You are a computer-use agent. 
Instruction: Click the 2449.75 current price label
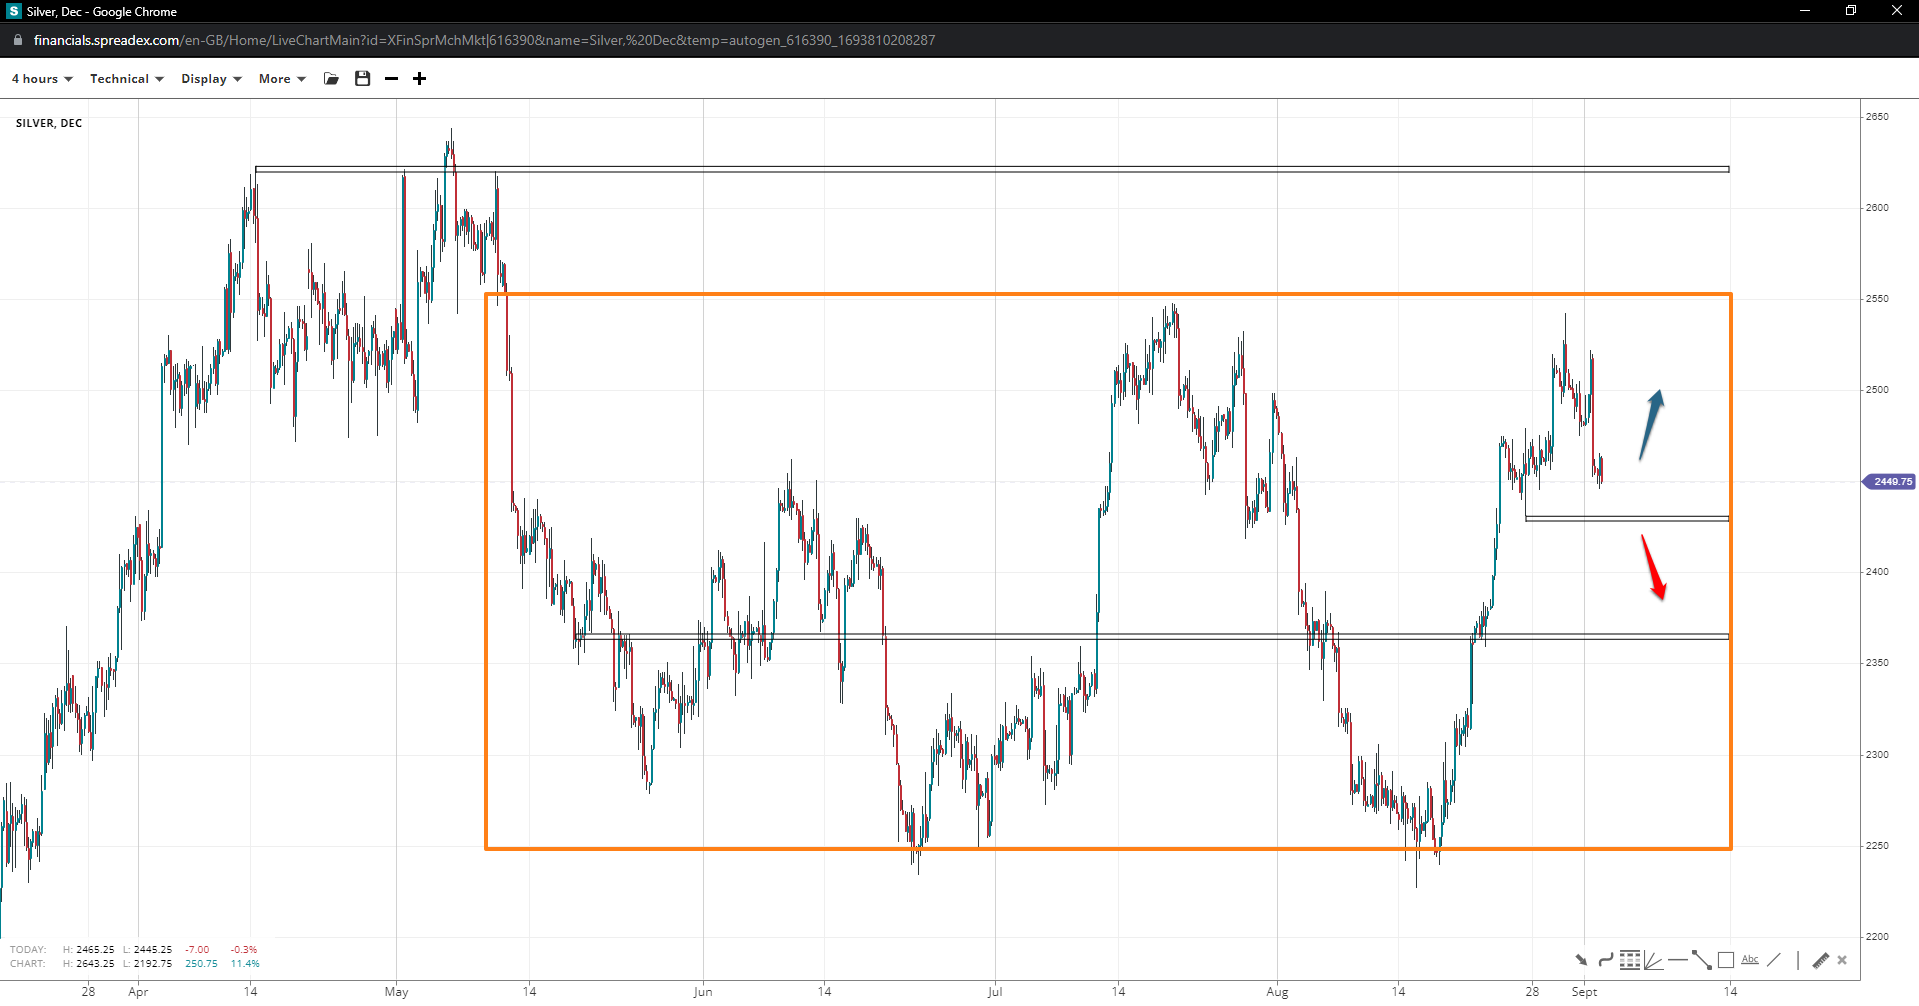point(1891,482)
